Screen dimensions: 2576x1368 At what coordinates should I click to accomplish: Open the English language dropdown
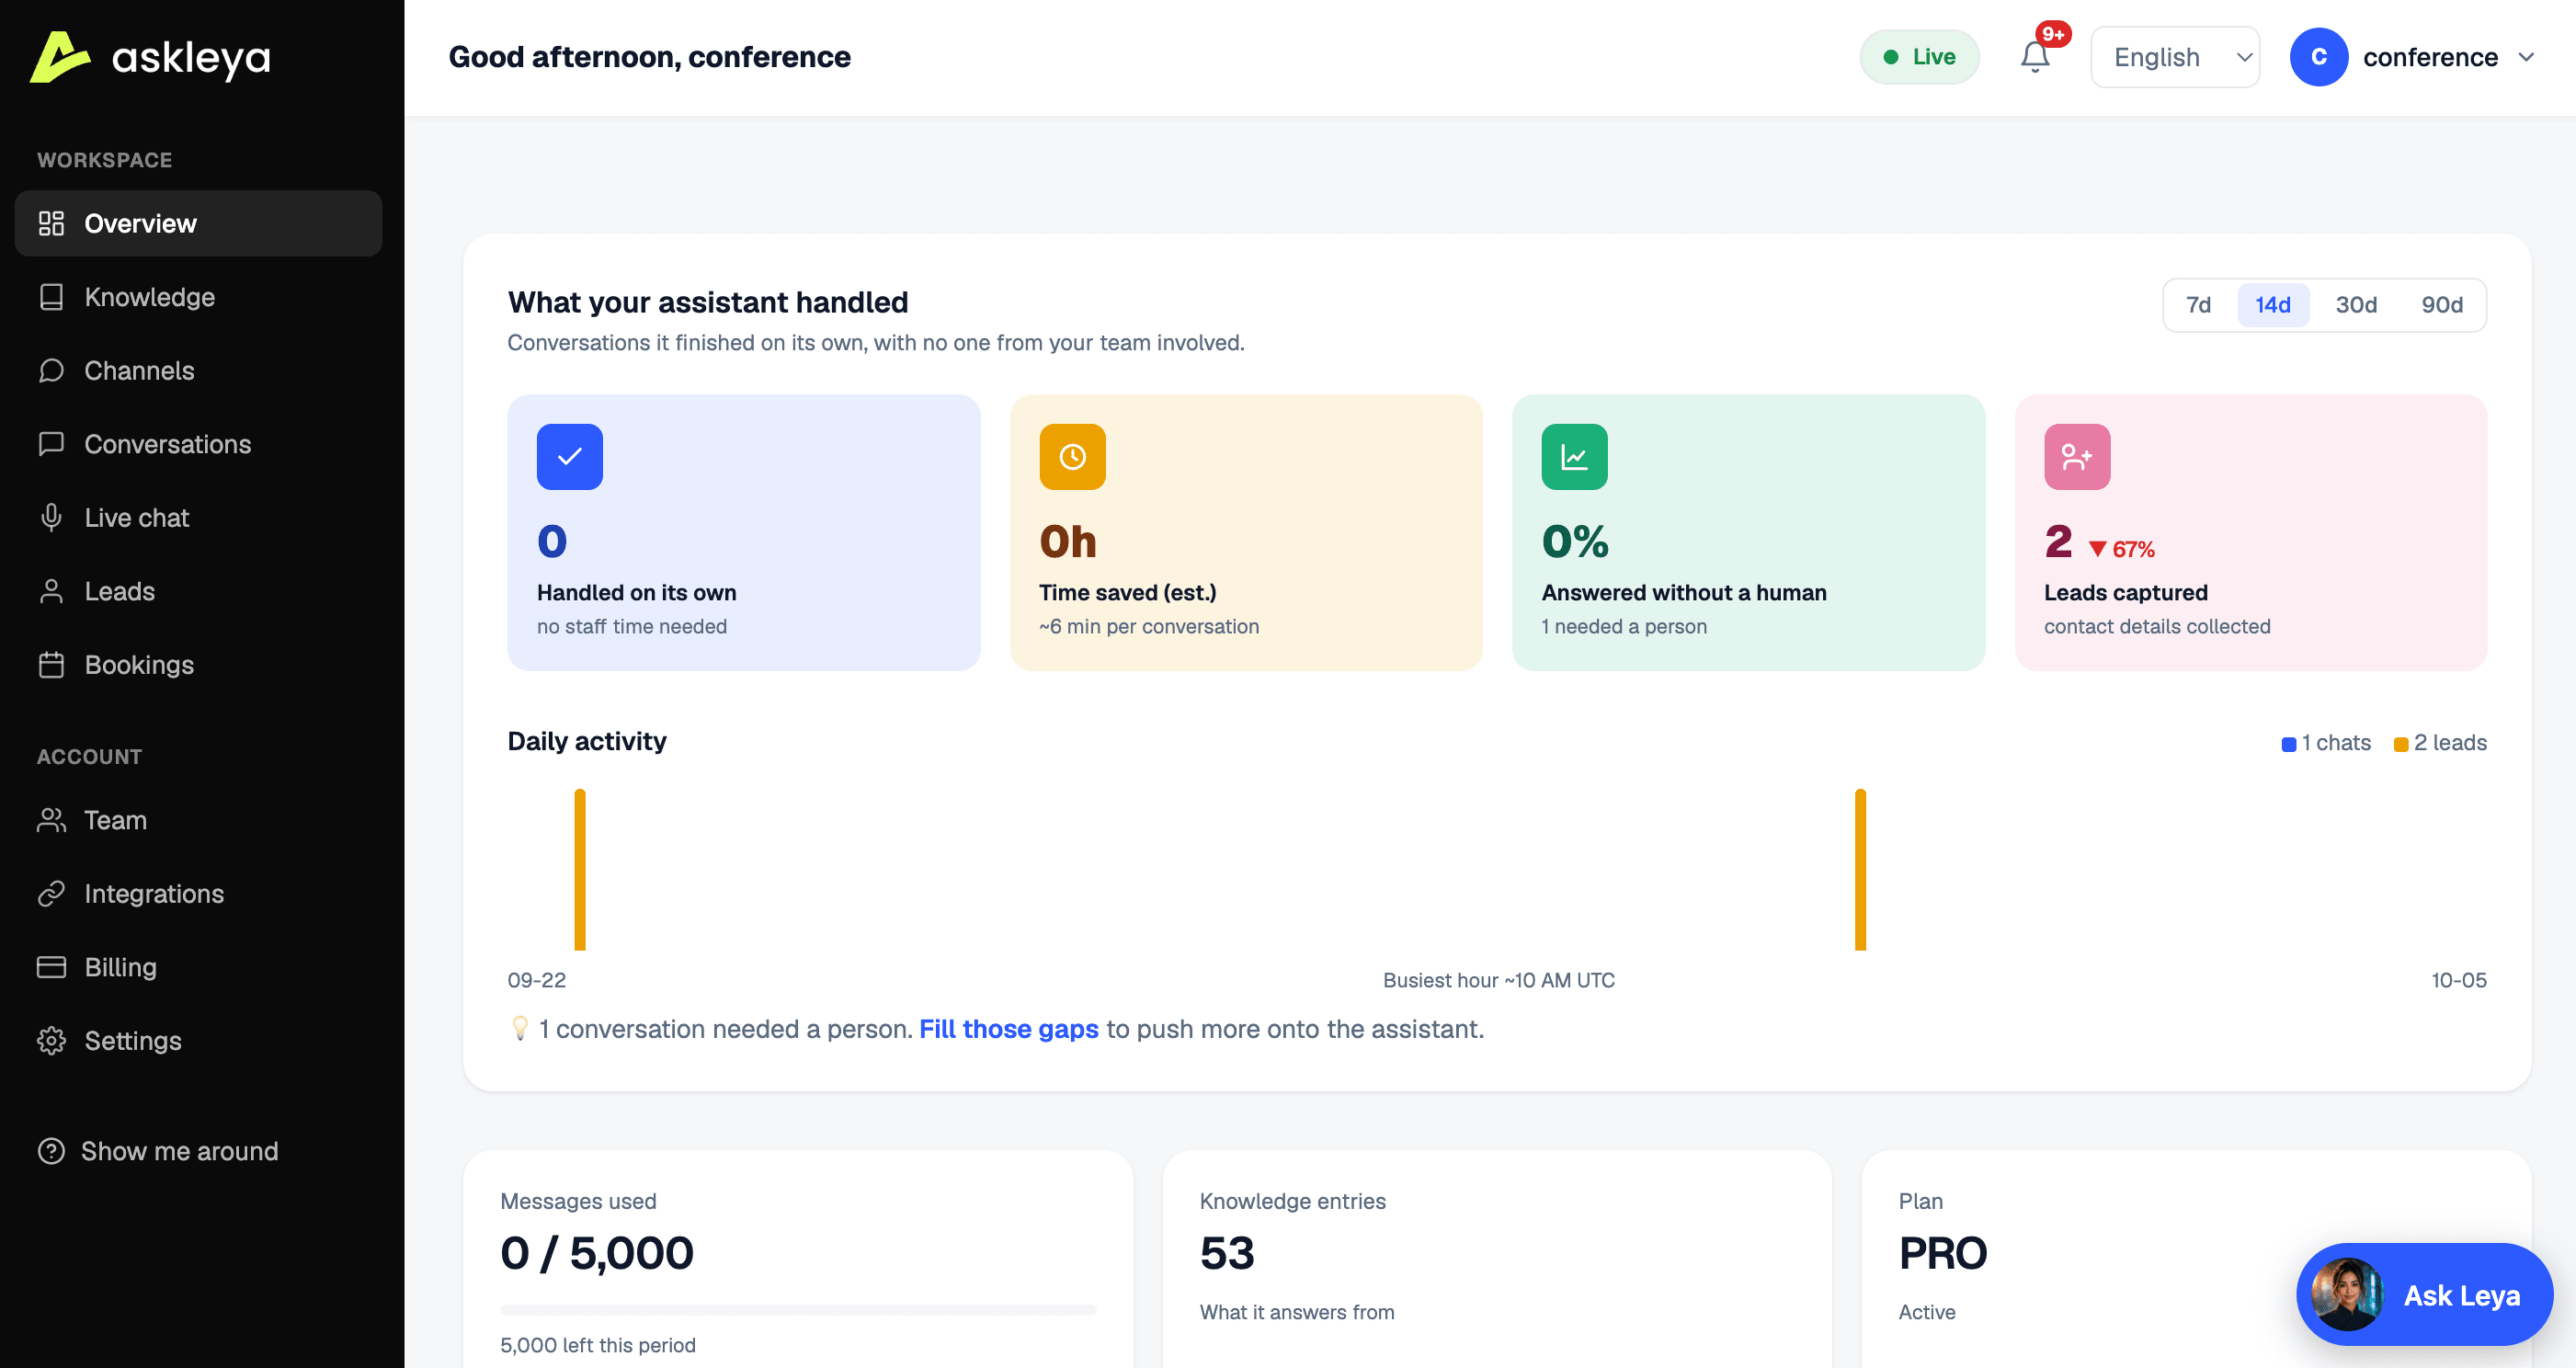(2175, 57)
